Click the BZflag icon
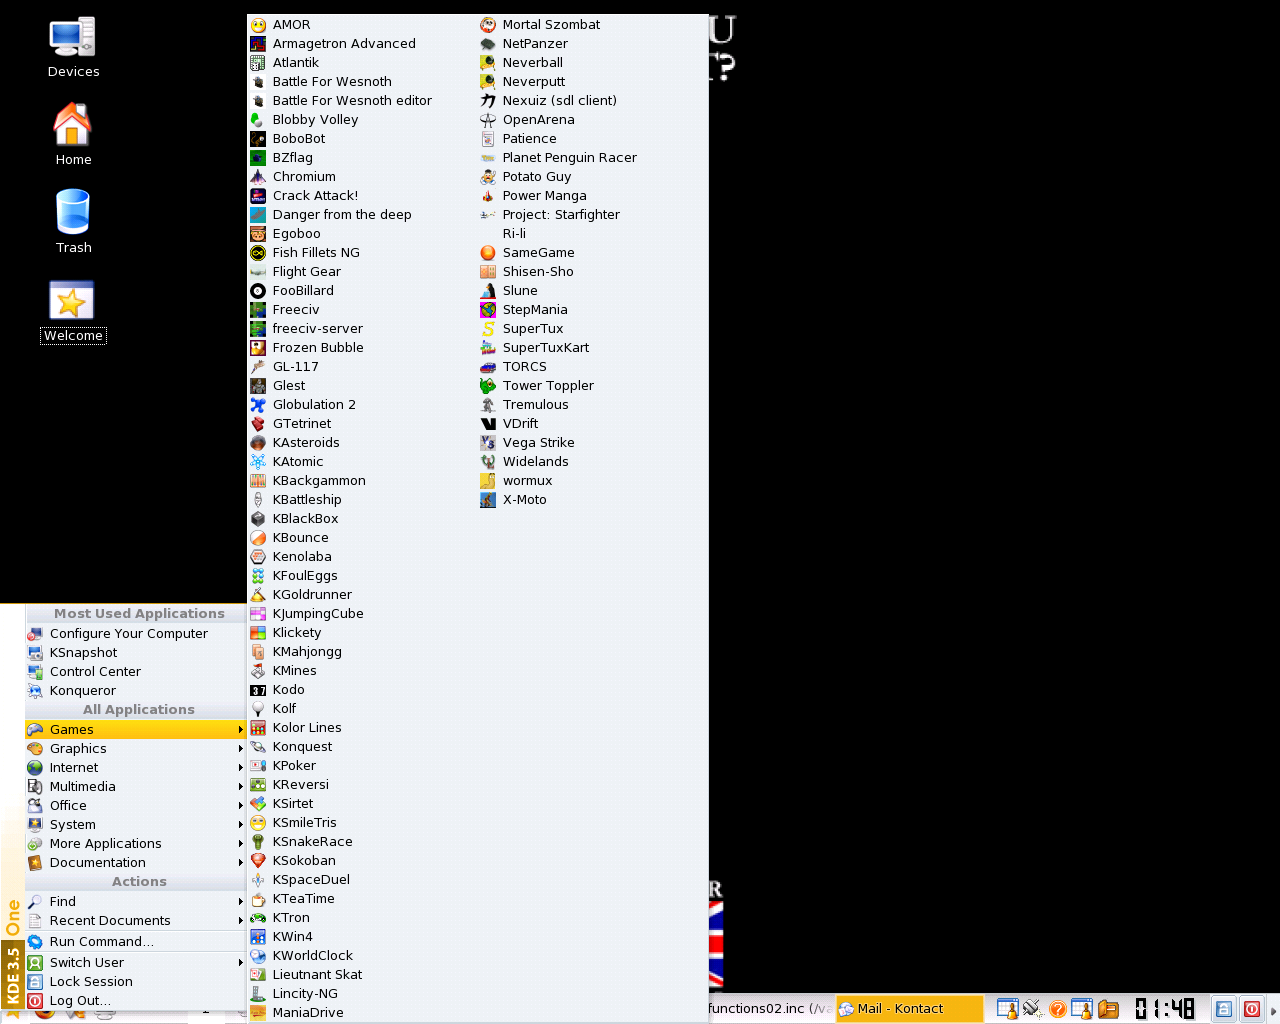1280x1024 pixels. [258, 158]
